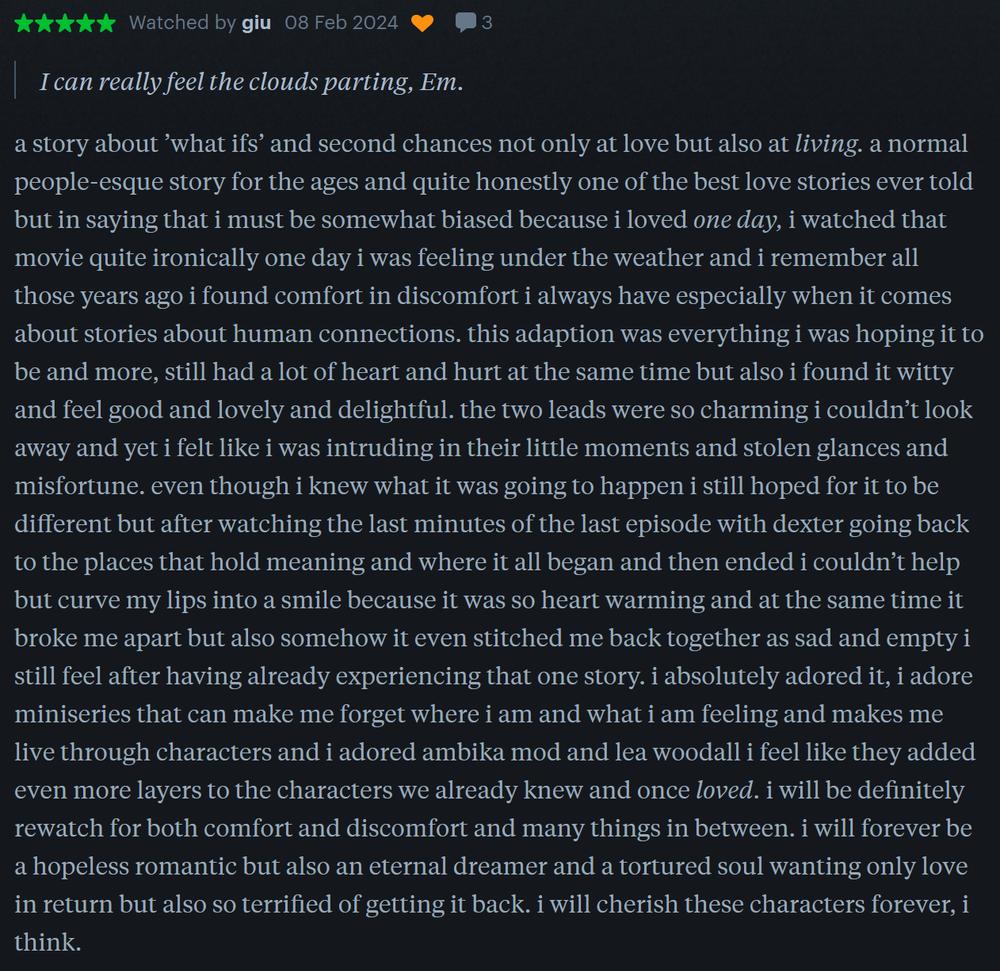Click the italic word 'loved' near the end
Image resolution: width=1000 pixels, height=971 pixels.
click(724, 791)
